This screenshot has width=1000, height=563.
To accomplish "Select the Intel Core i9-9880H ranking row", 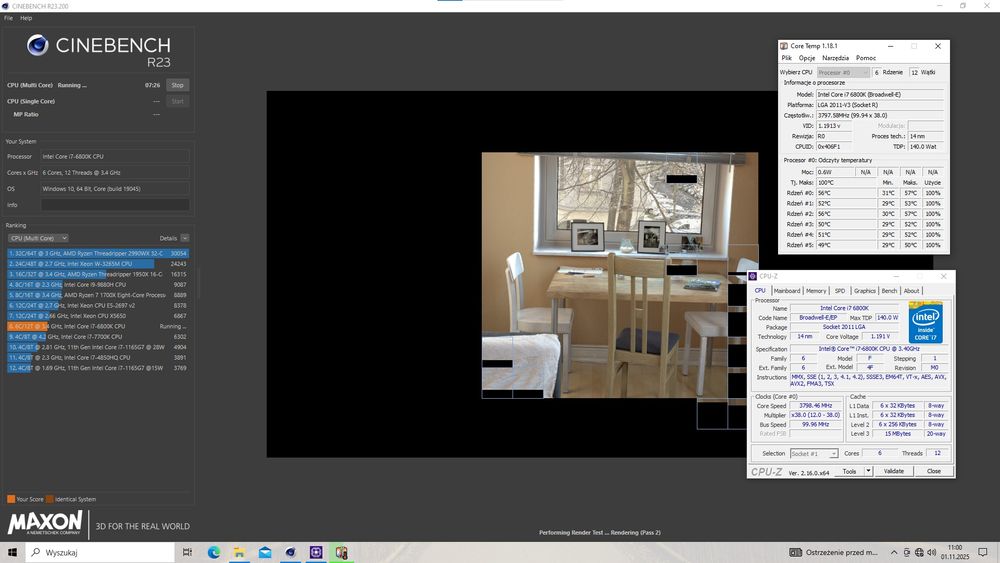I will (98, 284).
